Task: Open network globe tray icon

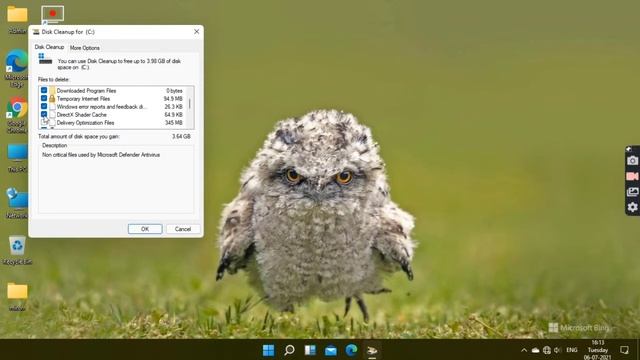Action: click(547, 350)
